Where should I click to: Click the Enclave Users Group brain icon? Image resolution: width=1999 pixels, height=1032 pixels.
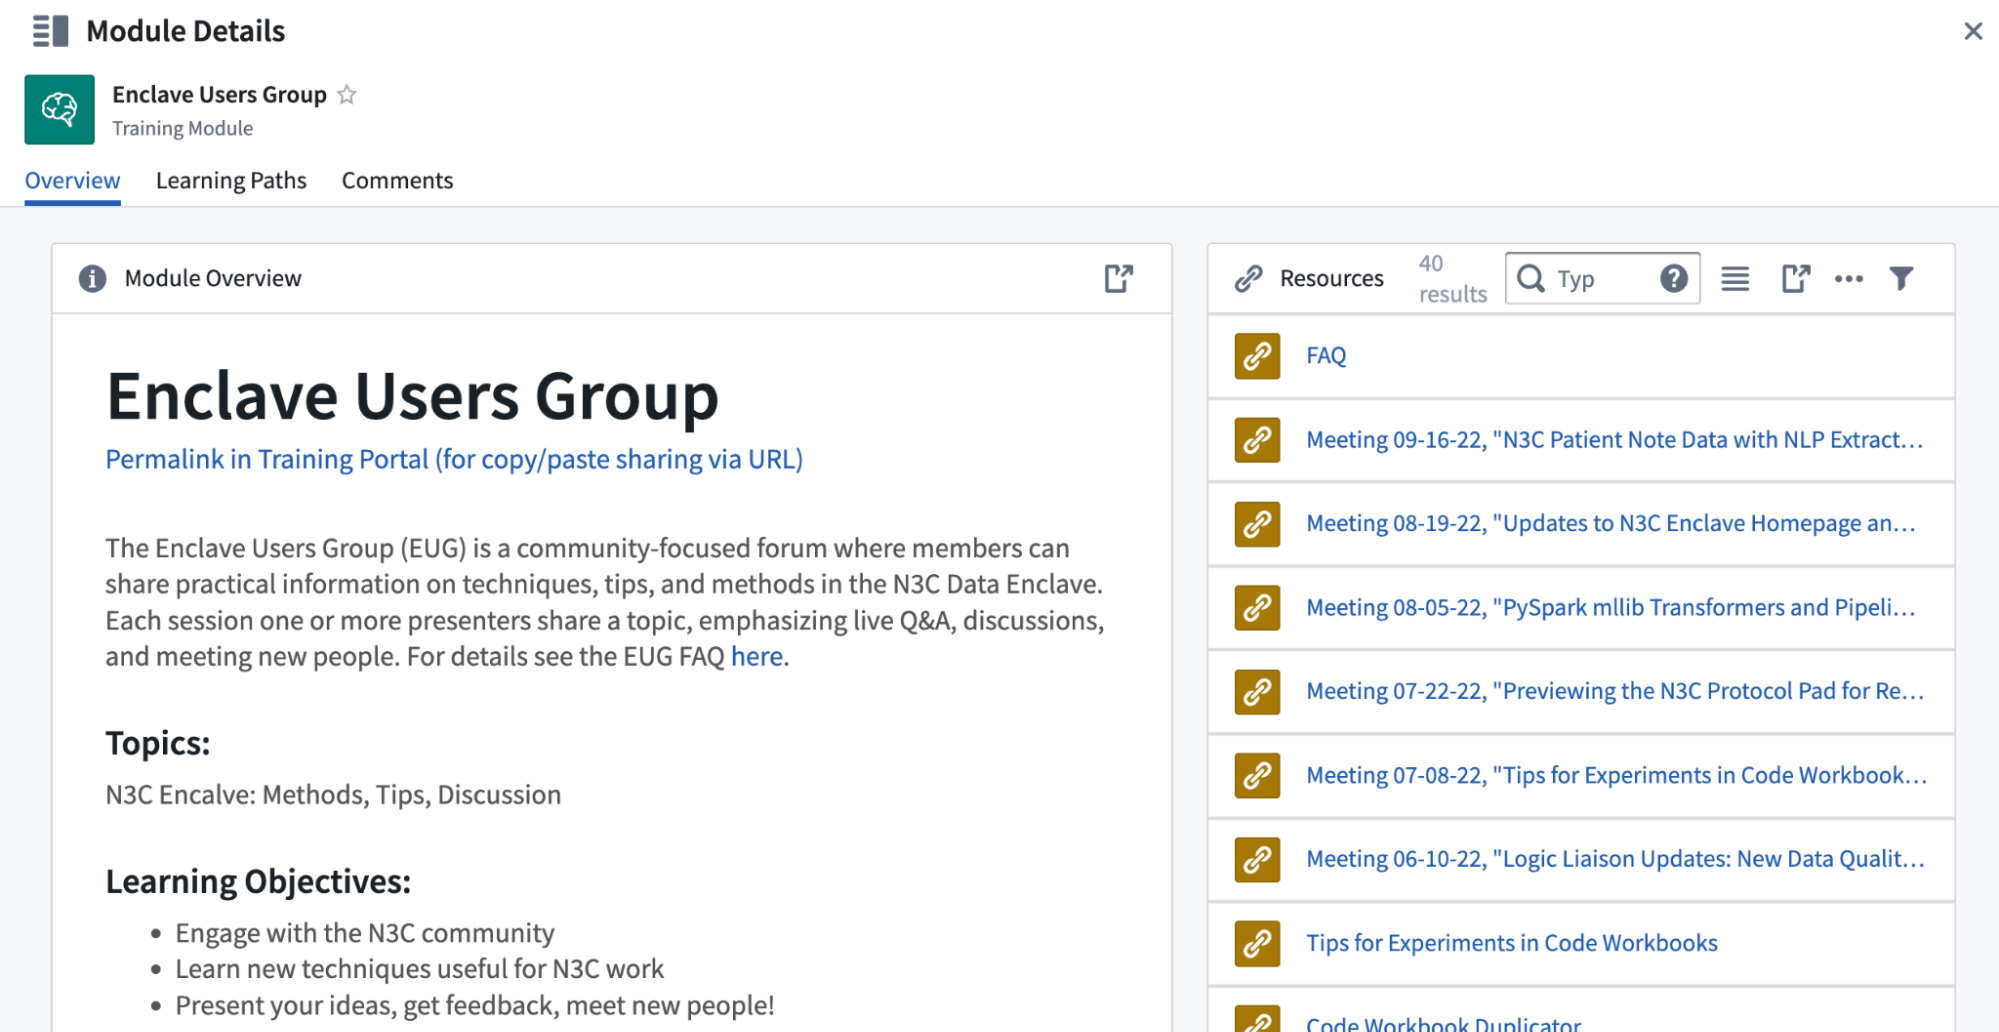(x=60, y=109)
